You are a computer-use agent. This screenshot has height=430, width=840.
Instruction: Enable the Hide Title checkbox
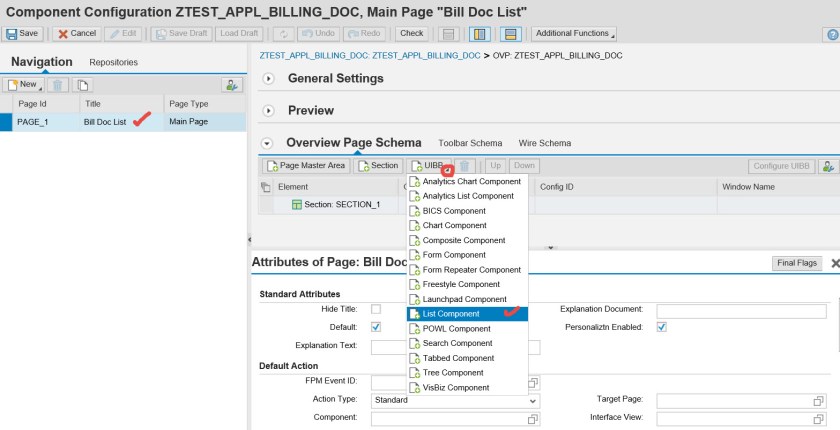click(376, 310)
